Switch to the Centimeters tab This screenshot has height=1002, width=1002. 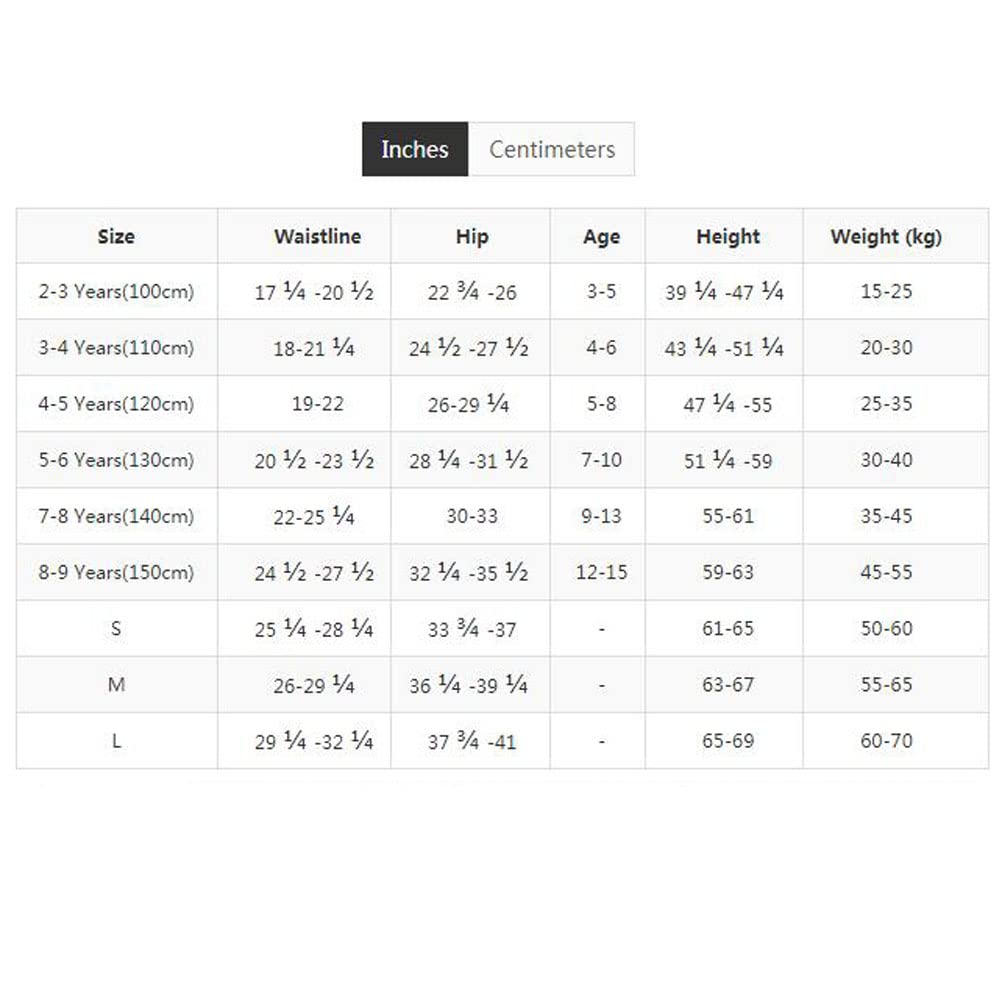pyautogui.click(x=551, y=149)
